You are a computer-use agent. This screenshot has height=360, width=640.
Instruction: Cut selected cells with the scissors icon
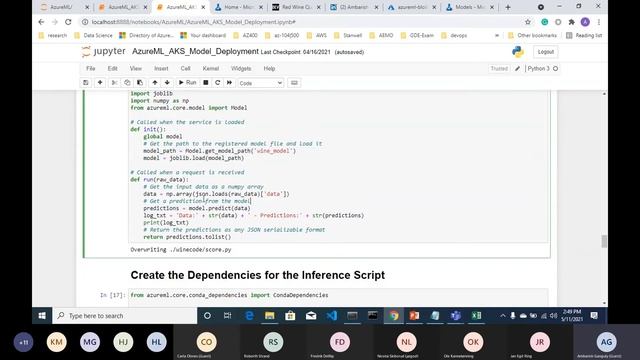114,83
